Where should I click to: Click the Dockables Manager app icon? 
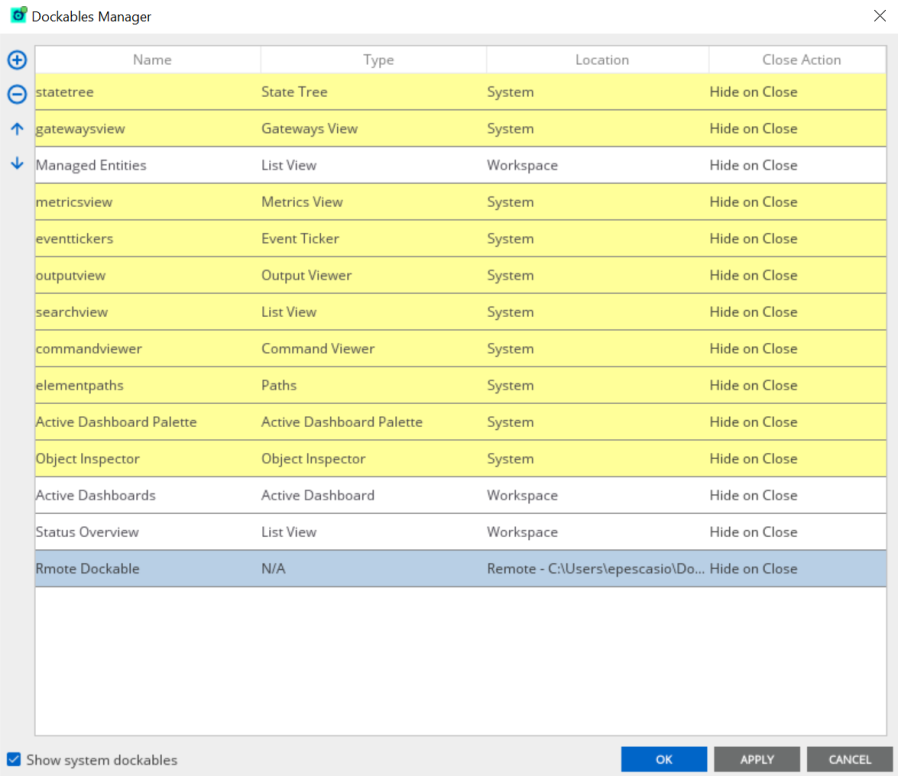tap(18, 16)
